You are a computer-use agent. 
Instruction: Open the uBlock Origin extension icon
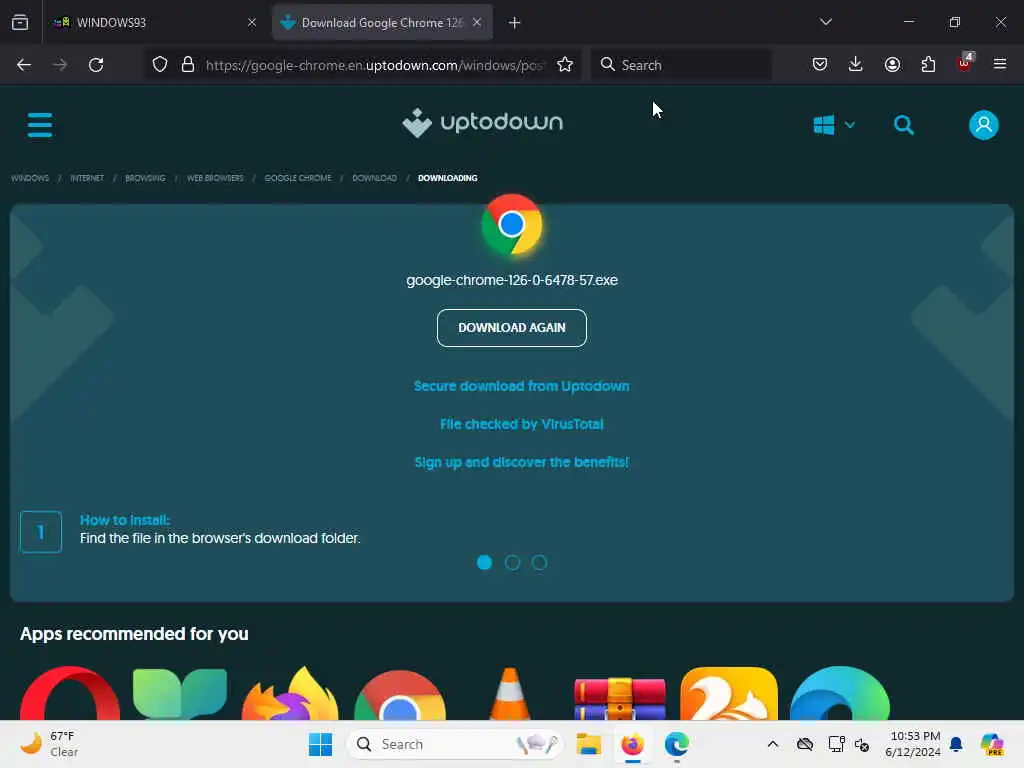(964, 63)
